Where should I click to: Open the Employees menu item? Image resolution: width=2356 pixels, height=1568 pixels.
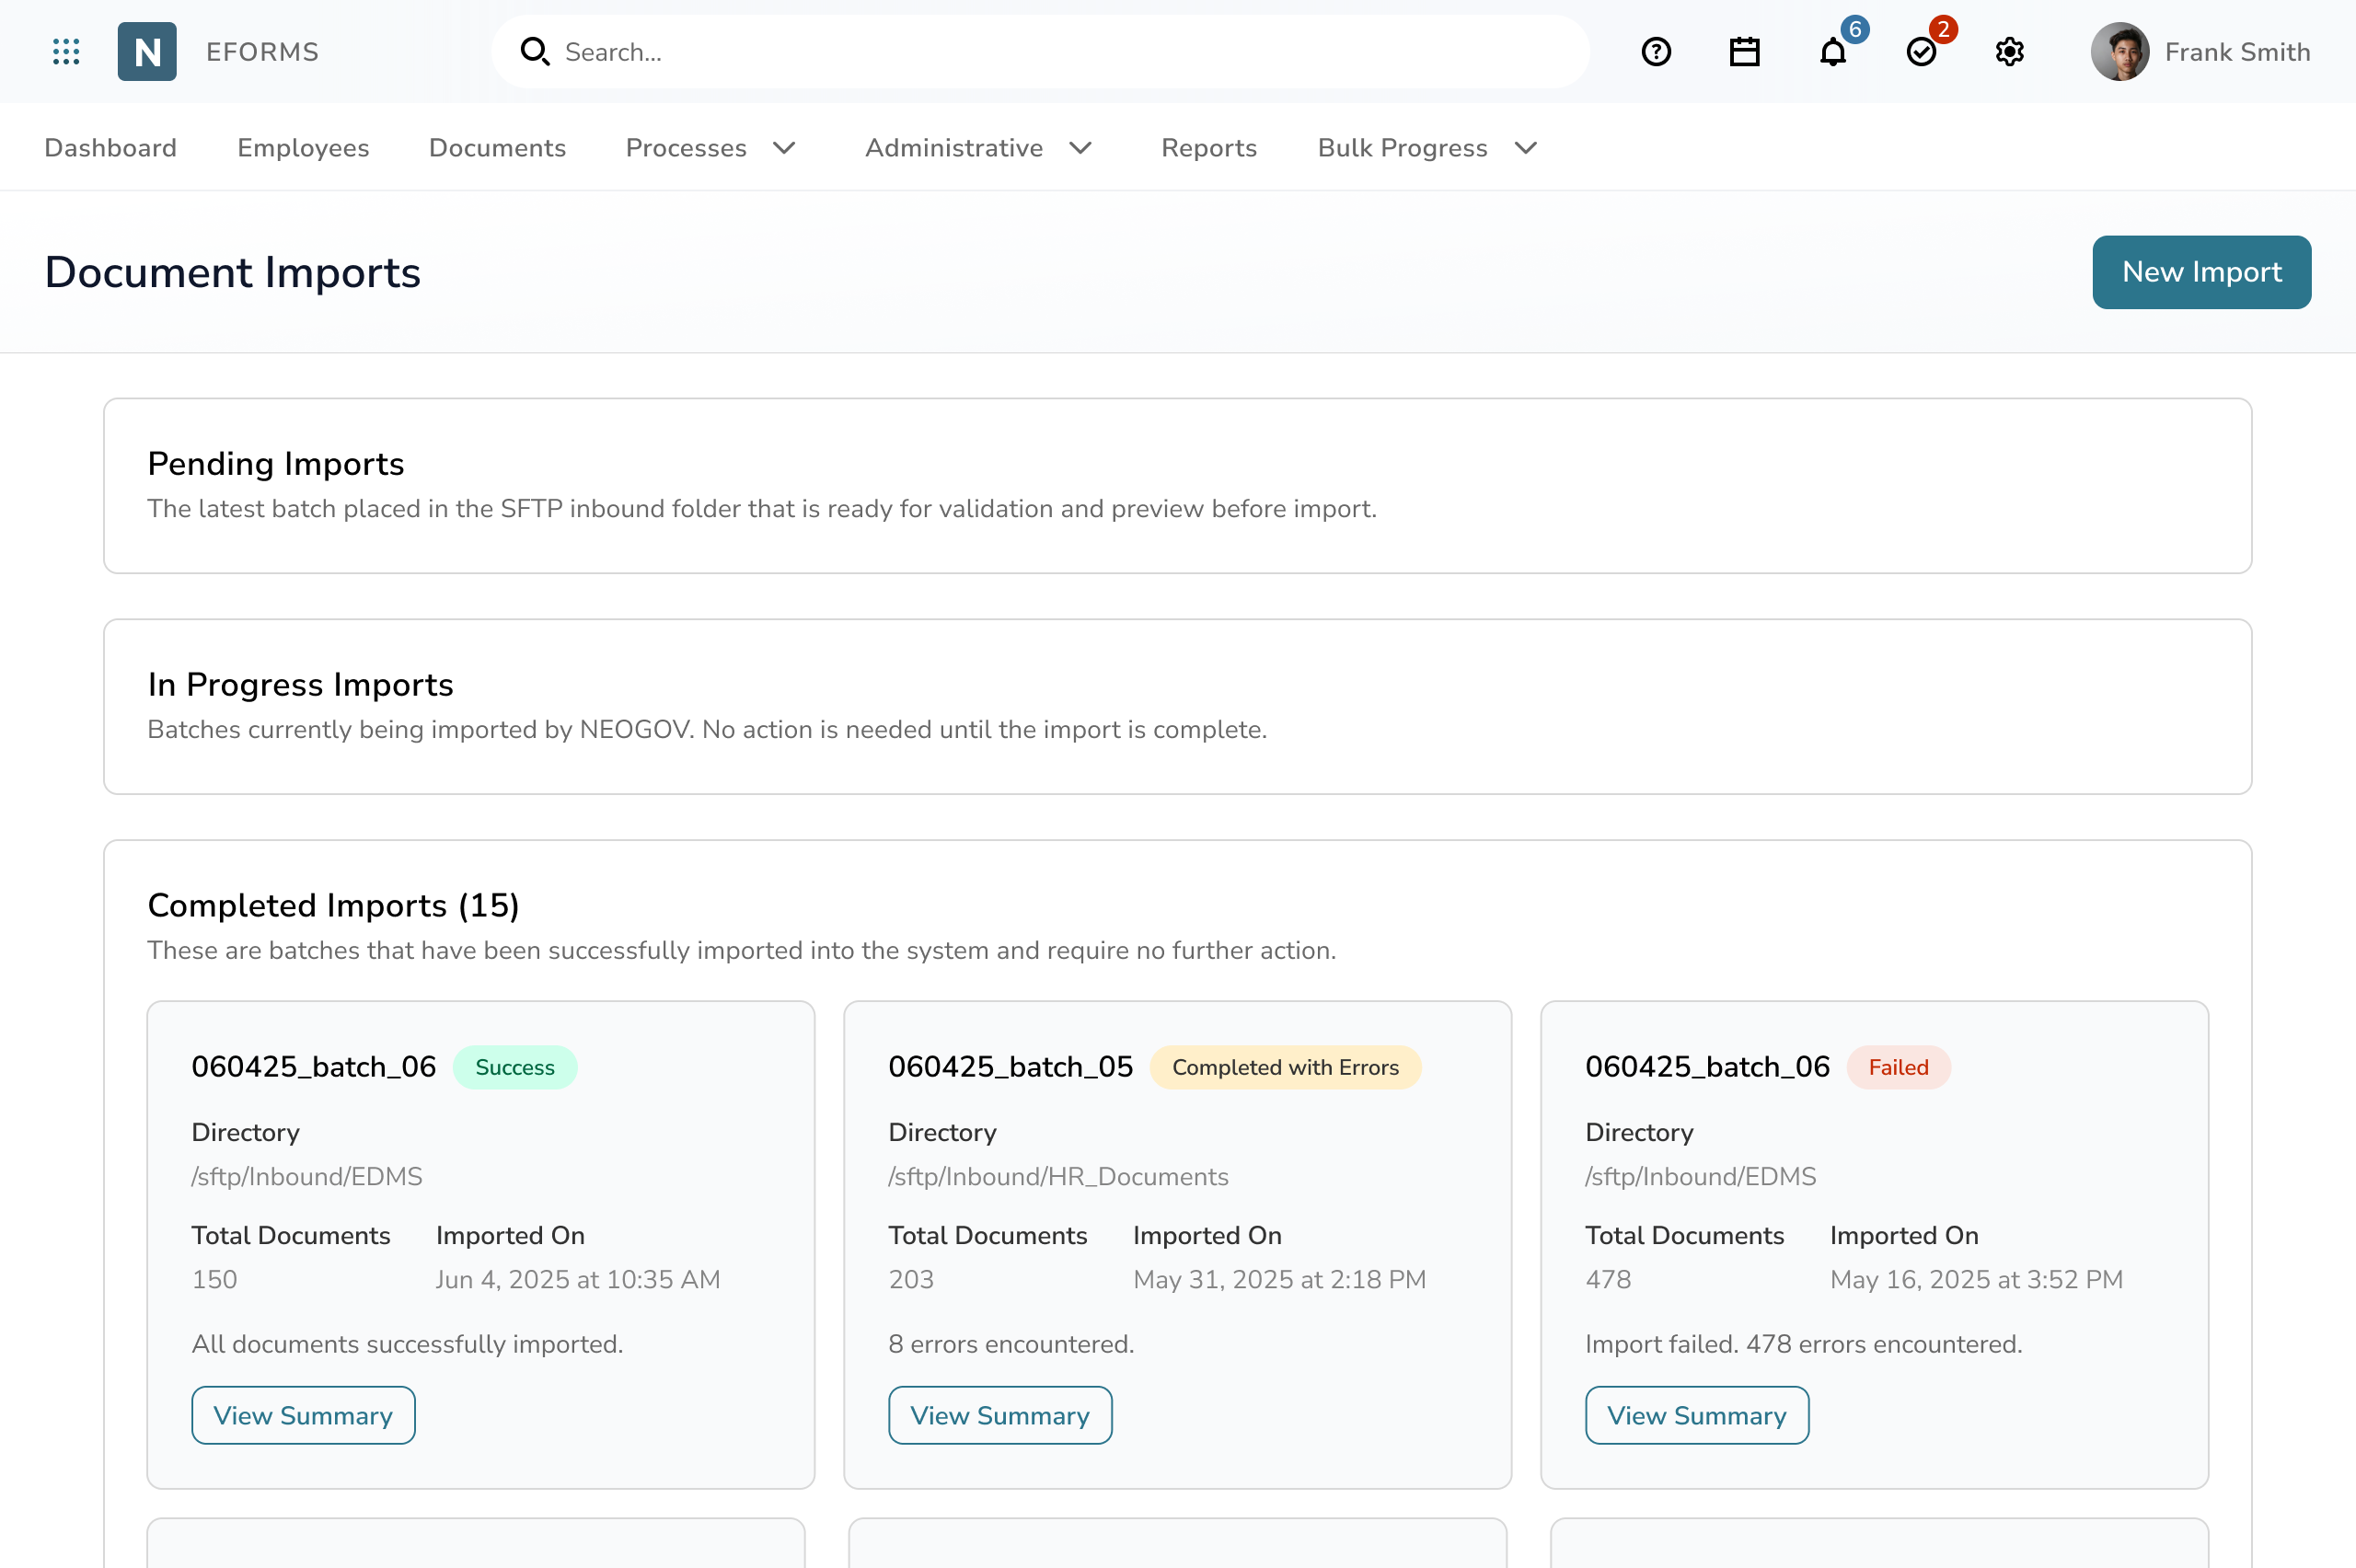(303, 148)
